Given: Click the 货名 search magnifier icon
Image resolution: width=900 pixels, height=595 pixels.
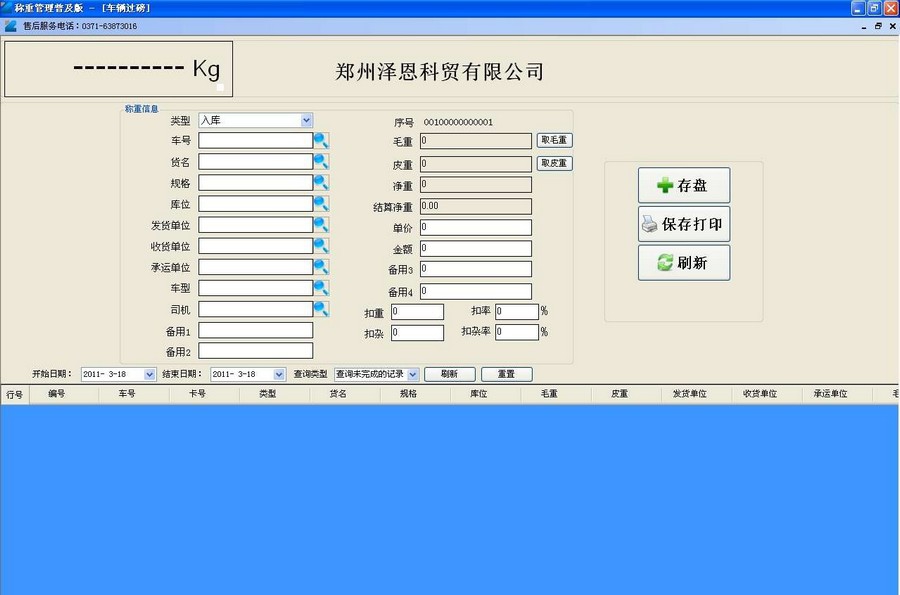Looking at the screenshot, I should point(322,162).
